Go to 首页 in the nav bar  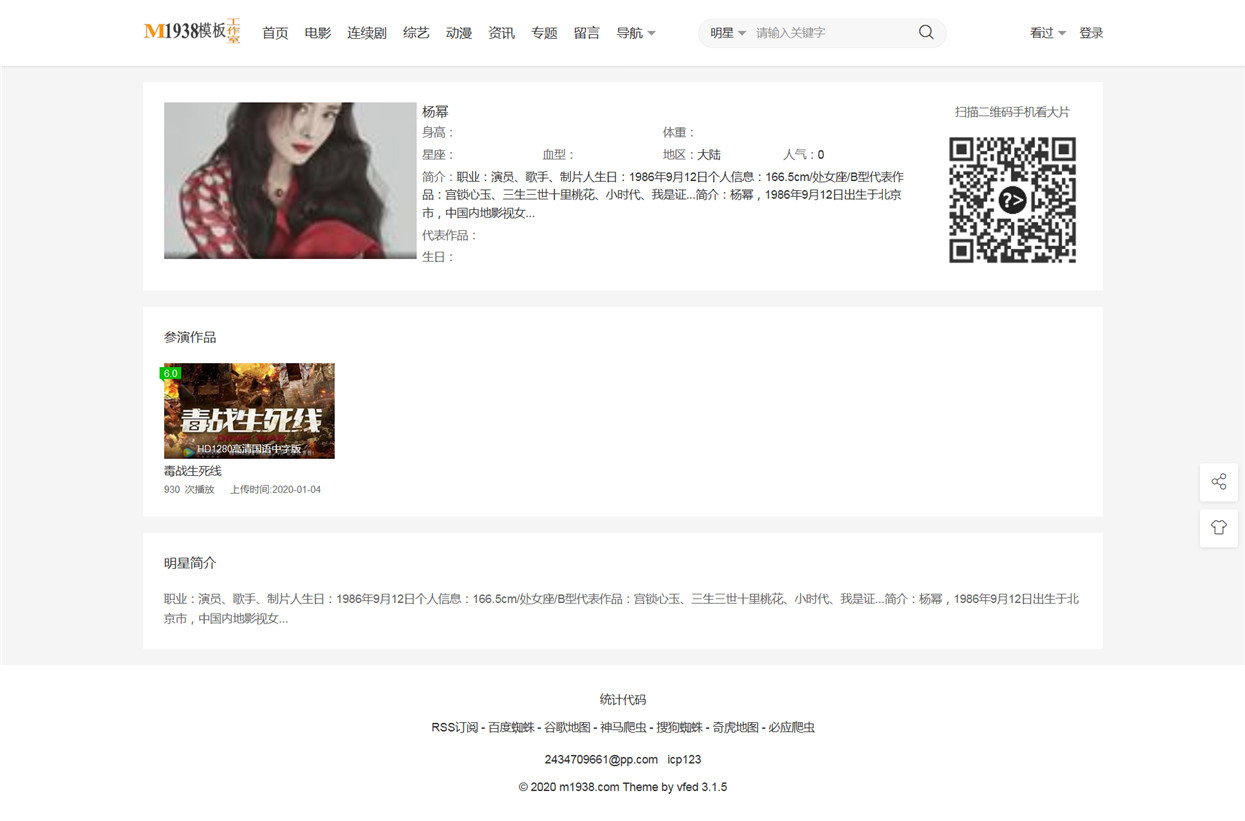click(x=275, y=33)
